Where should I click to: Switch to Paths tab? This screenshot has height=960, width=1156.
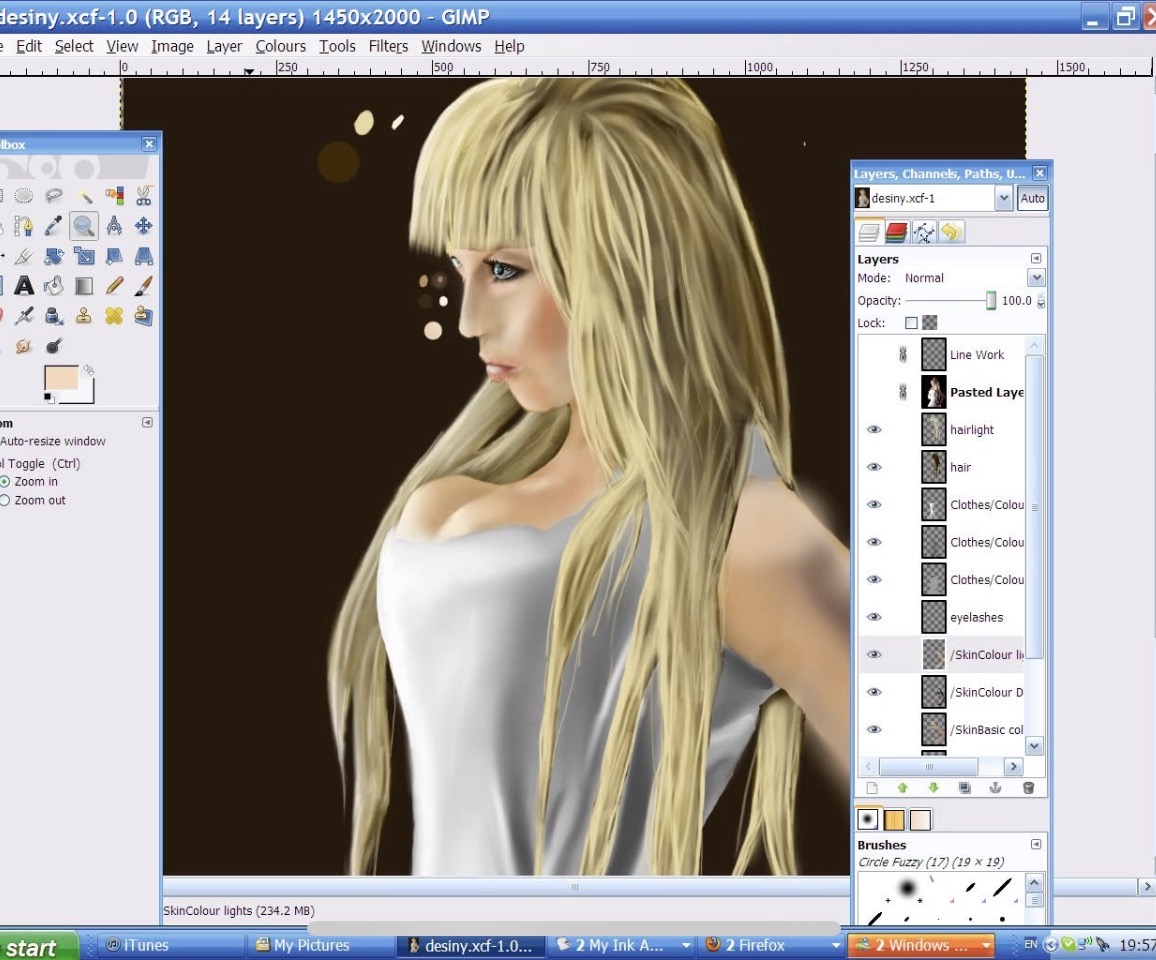tap(924, 233)
